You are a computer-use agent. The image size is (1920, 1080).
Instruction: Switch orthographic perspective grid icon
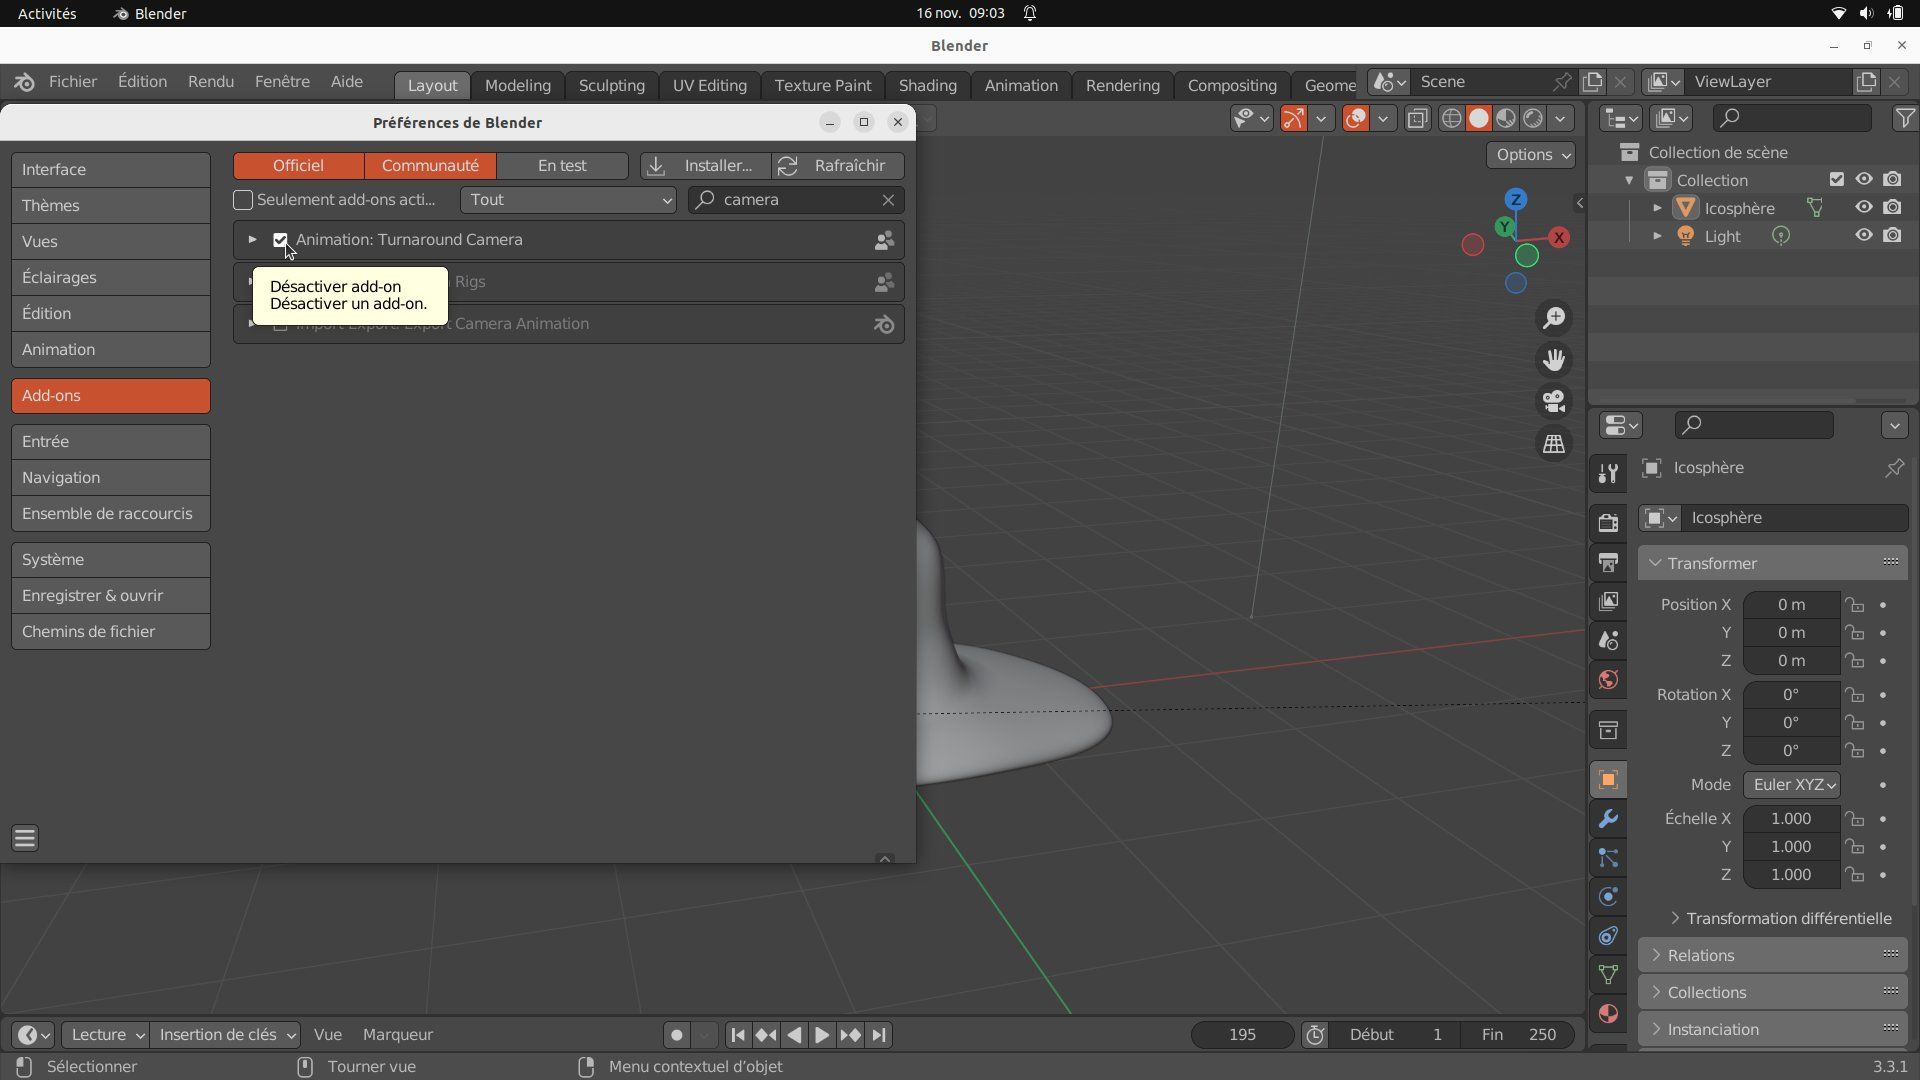1554,444
